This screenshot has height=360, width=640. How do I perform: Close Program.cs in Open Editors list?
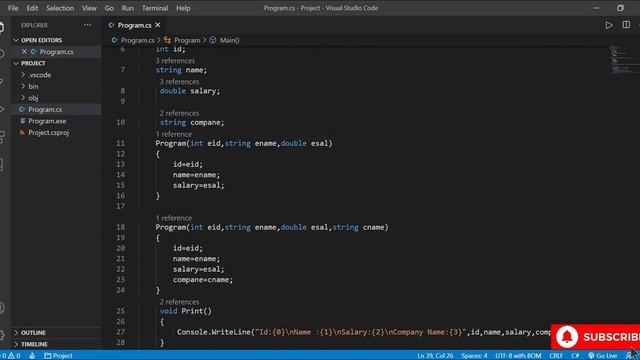[x=24, y=51]
